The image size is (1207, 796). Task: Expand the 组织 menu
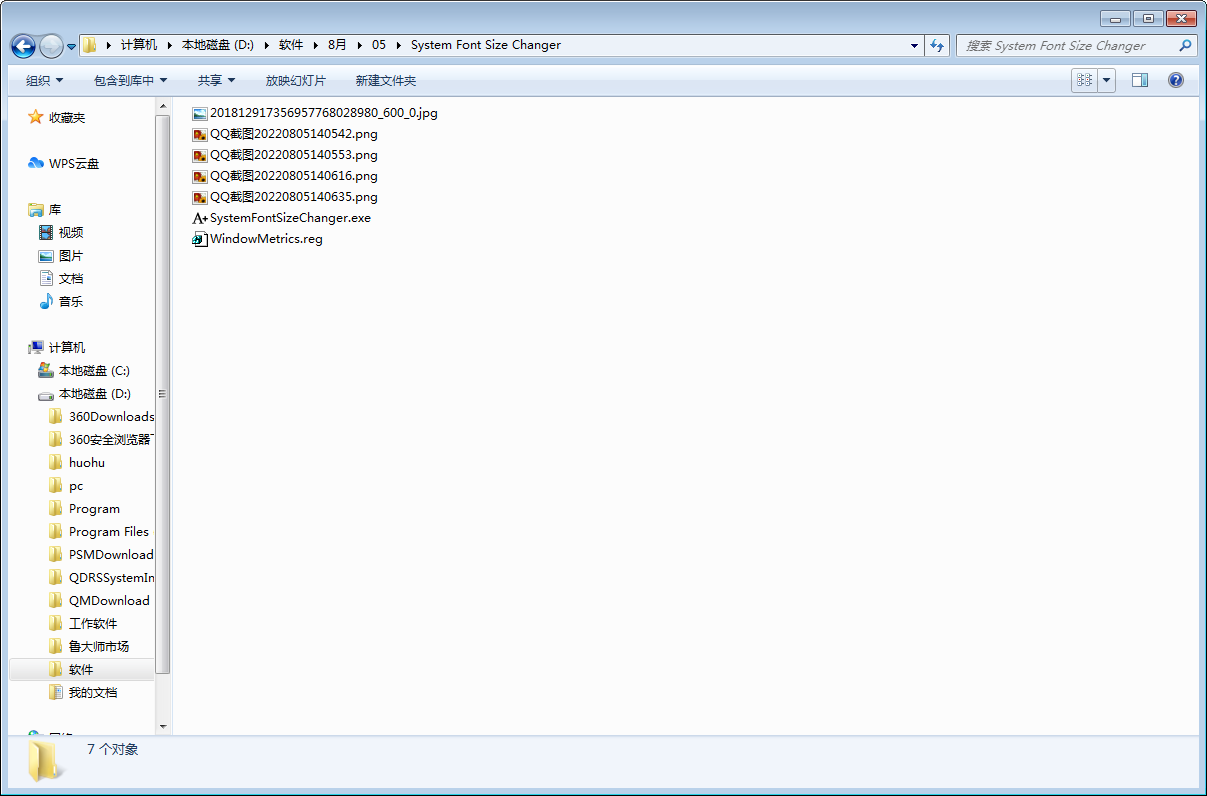[x=42, y=80]
